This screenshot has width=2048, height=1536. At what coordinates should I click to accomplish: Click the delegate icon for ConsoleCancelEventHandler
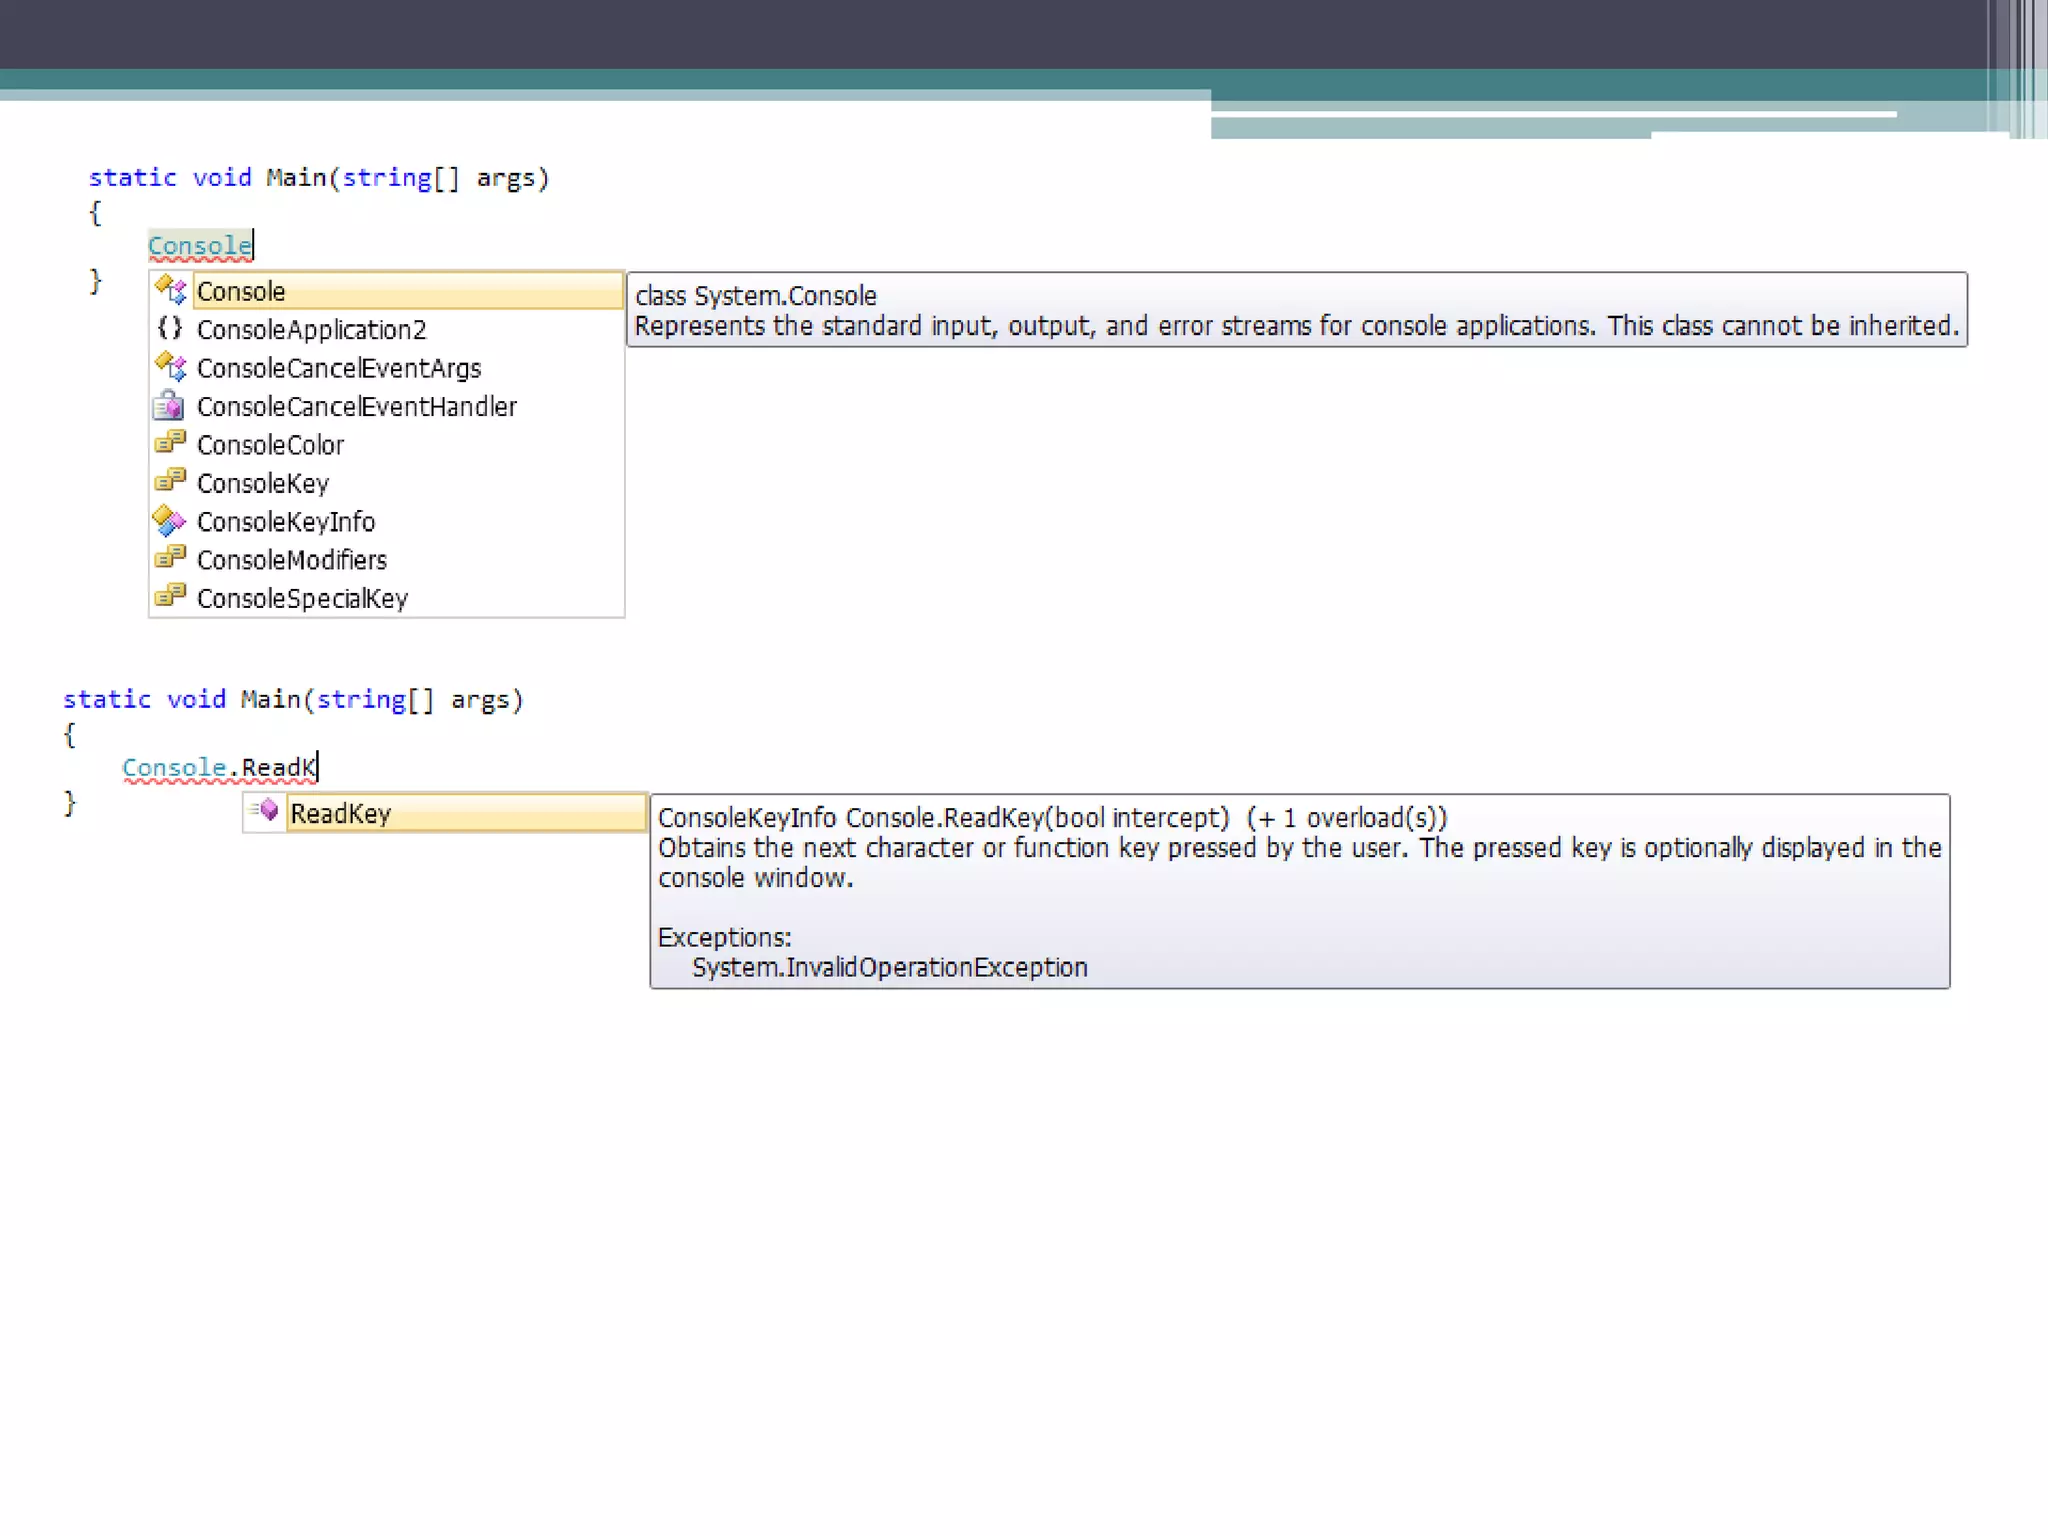click(x=169, y=406)
